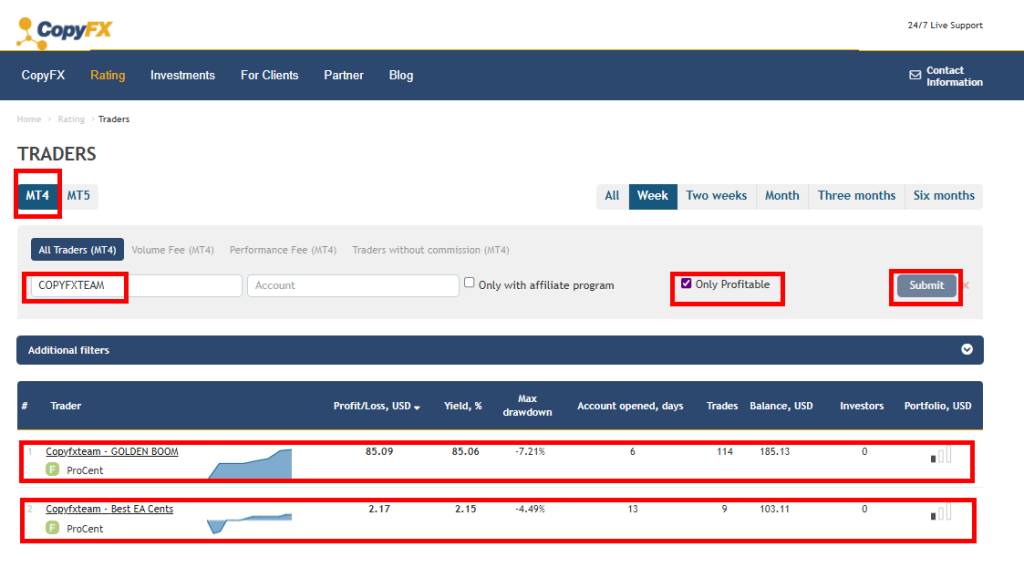Enable Only with affiliate program checkbox
Screen dimensions: 1024x578
469,282
